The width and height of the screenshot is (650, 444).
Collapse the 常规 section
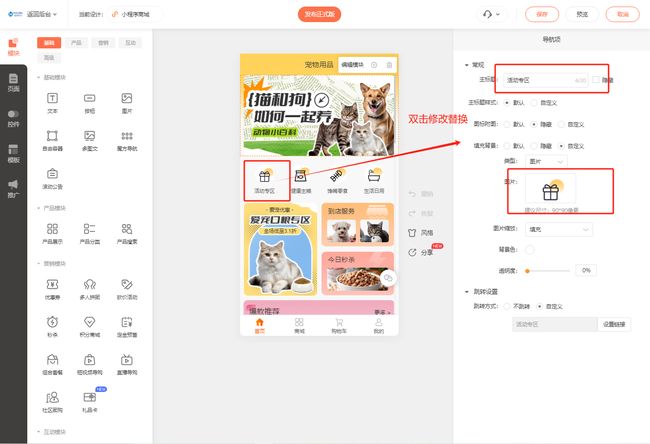pyautogui.click(x=467, y=65)
